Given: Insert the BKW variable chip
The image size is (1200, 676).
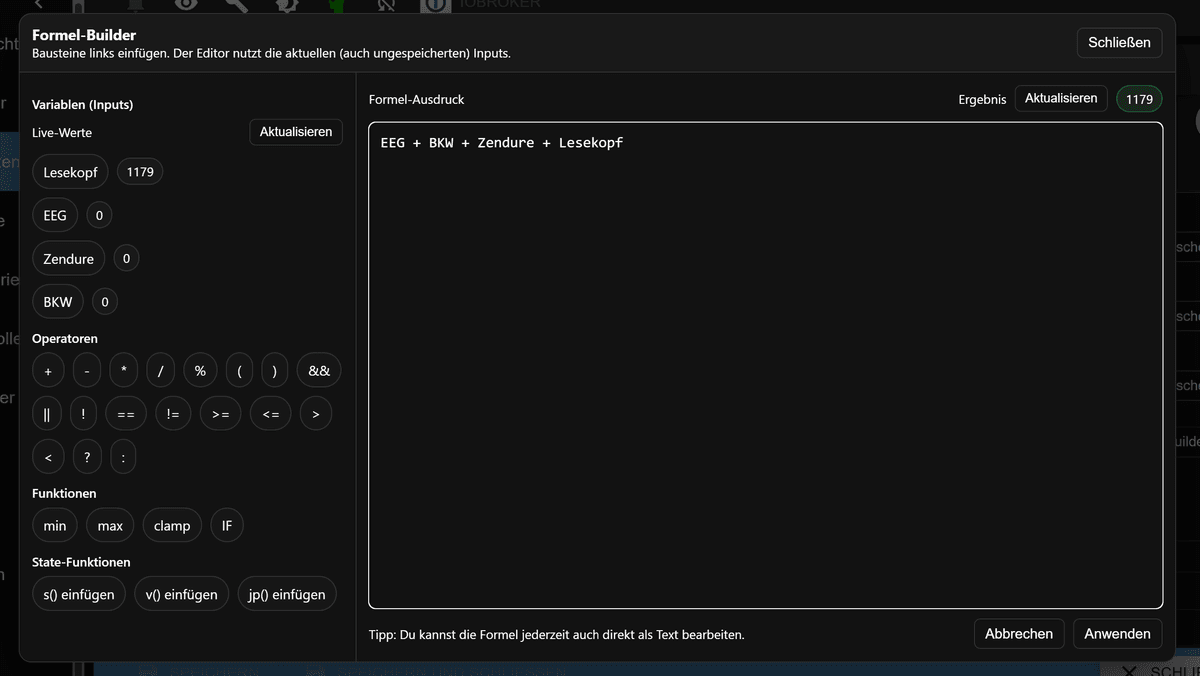Looking at the screenshot, I should [58, 301].
